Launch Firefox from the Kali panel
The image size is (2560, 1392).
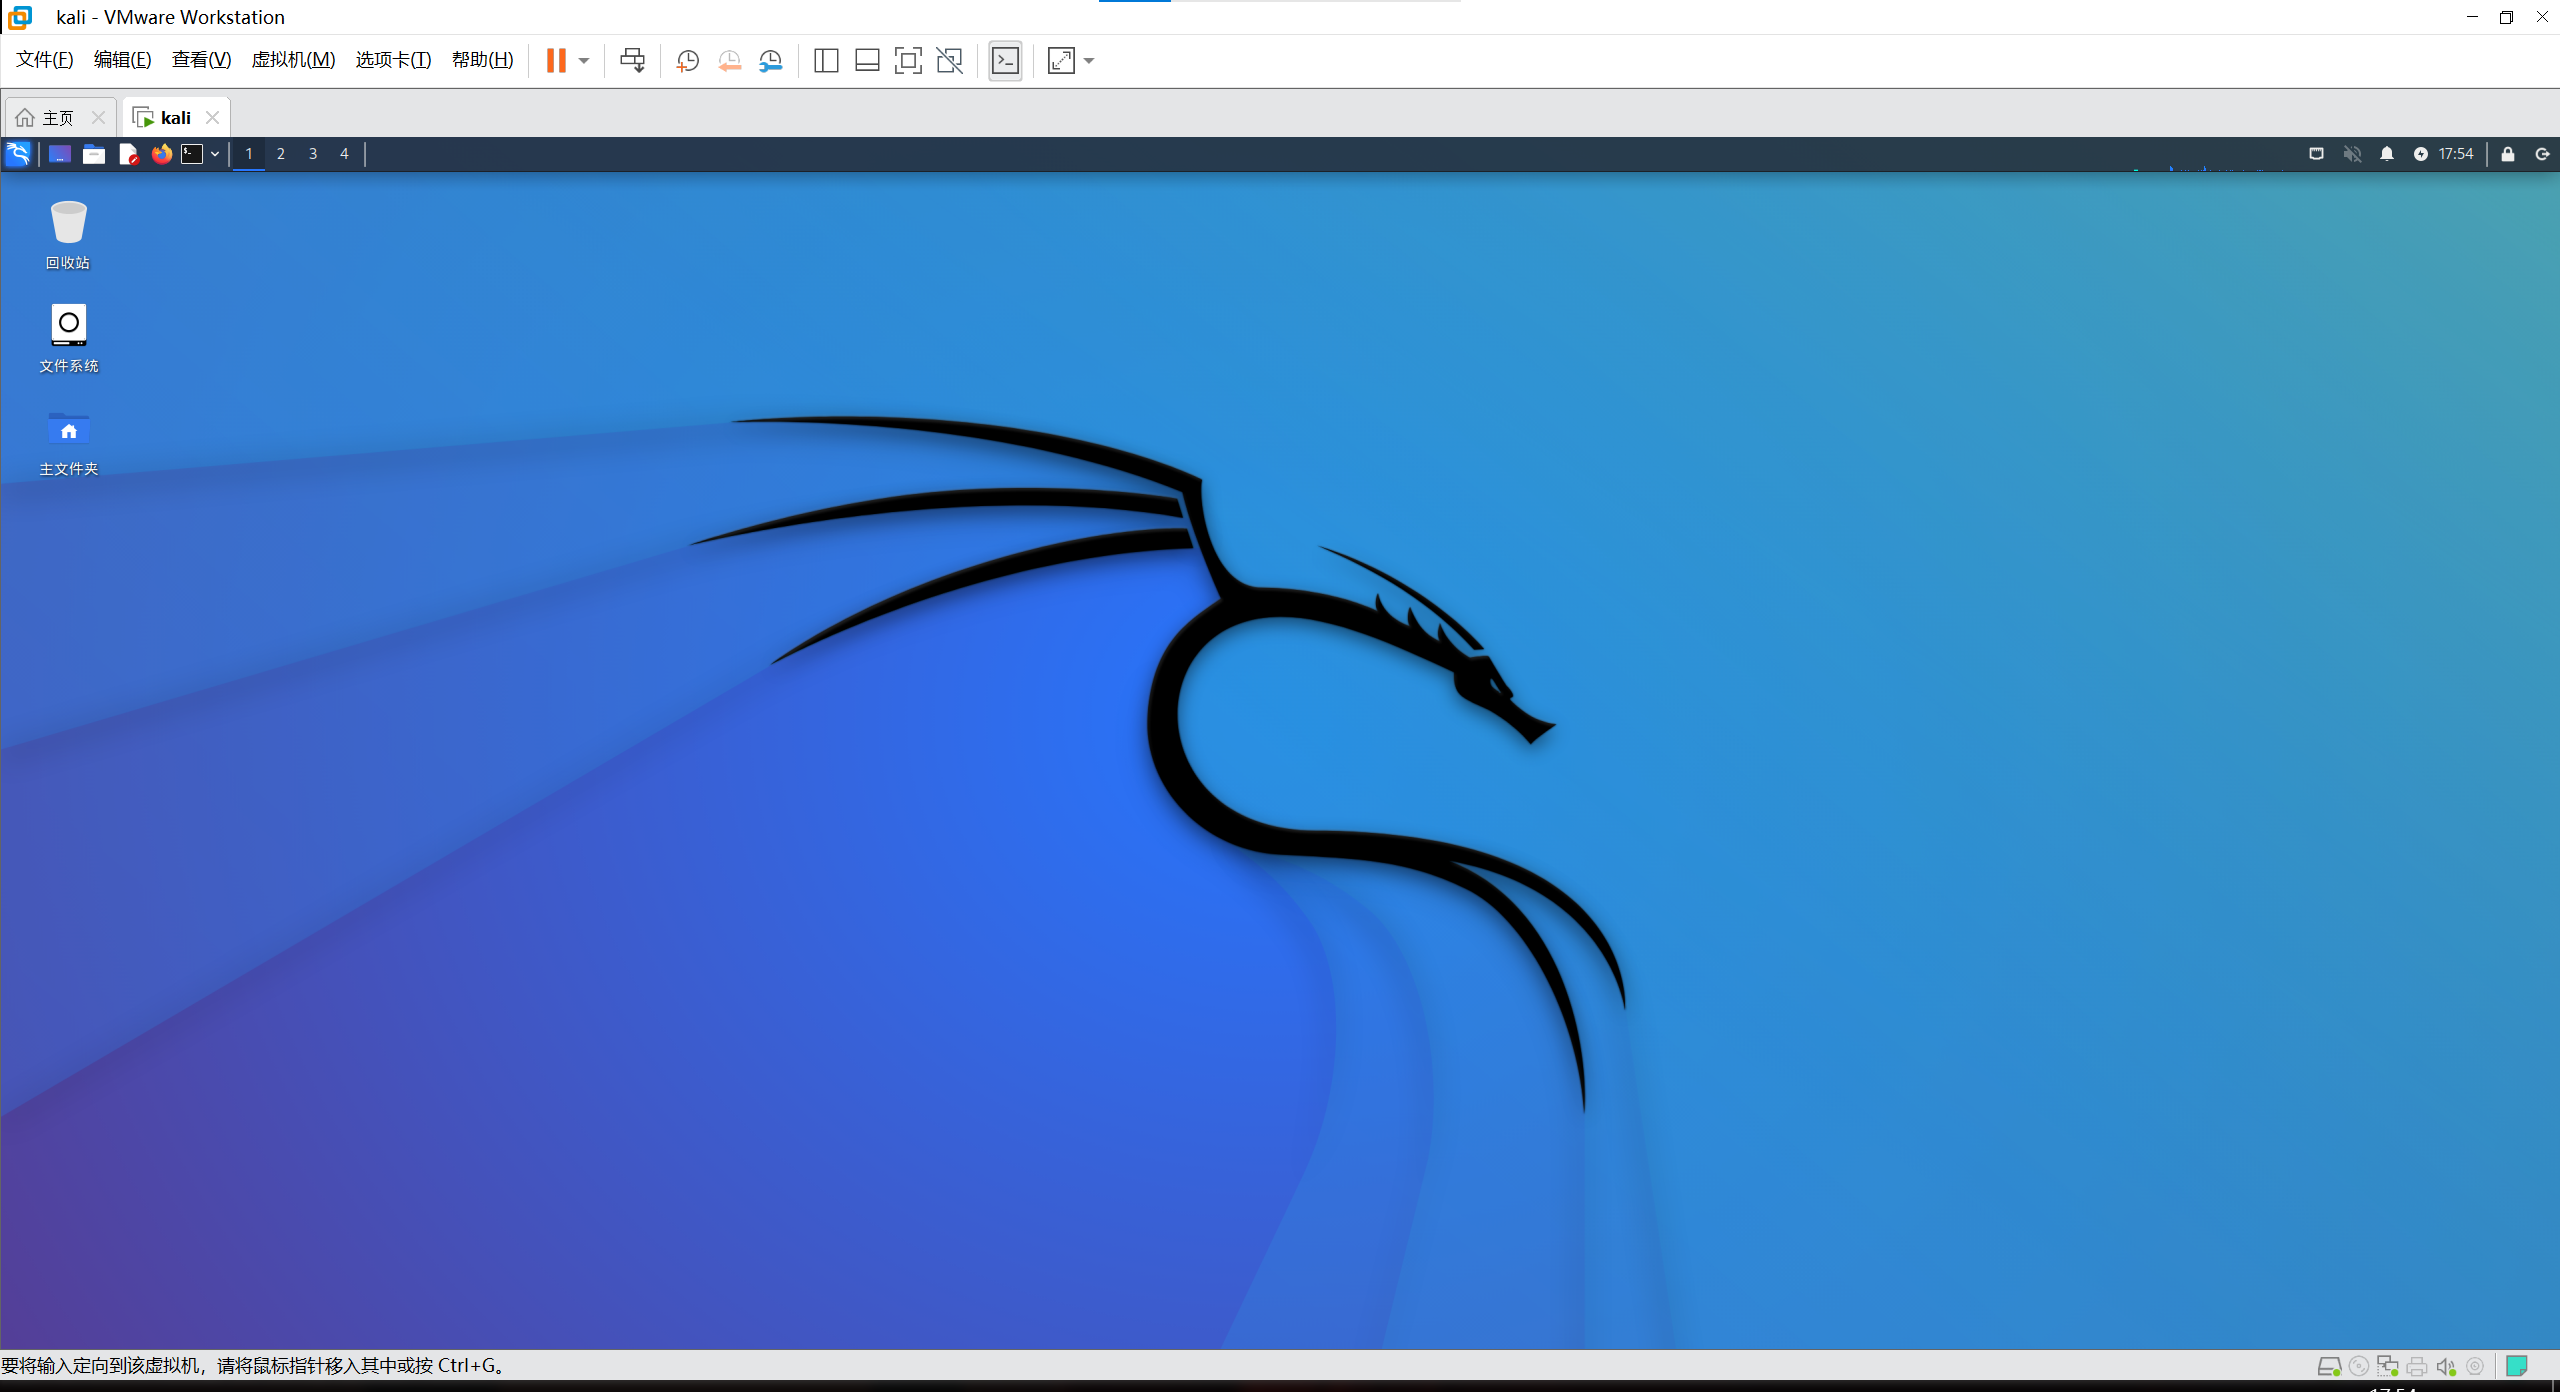(161, 154)
